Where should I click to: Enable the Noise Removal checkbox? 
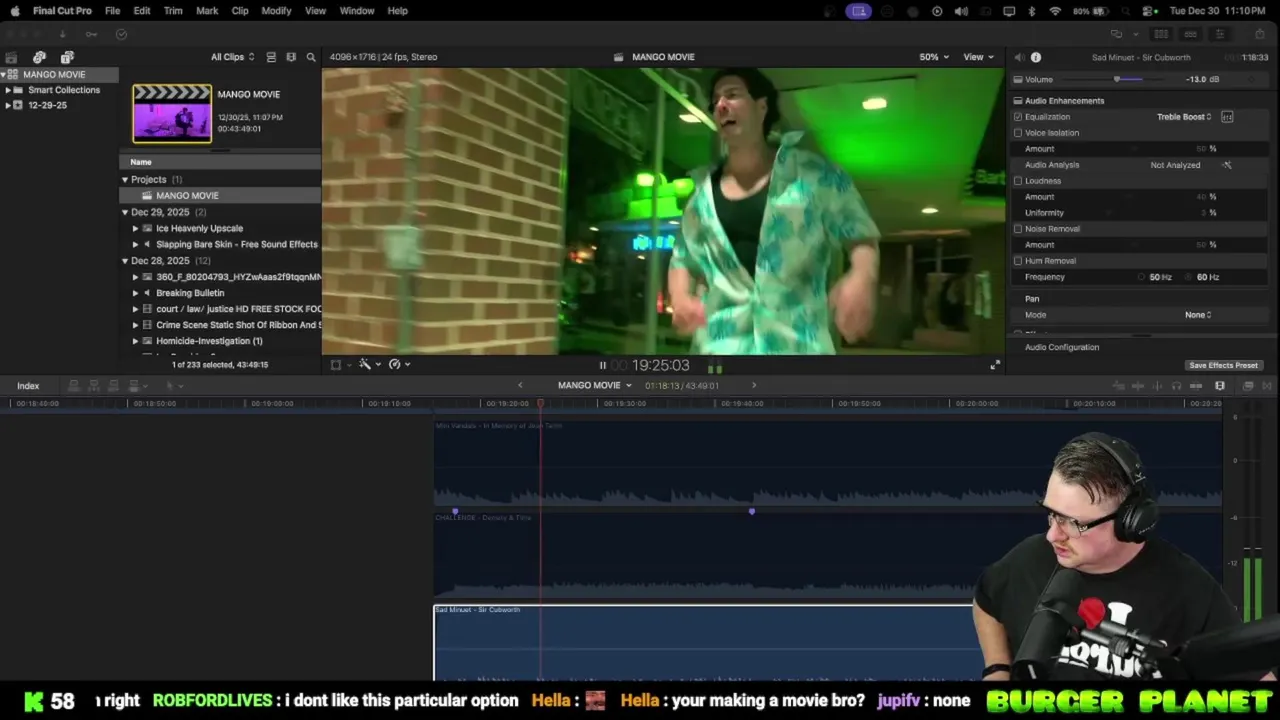(x=1018, y=229)
